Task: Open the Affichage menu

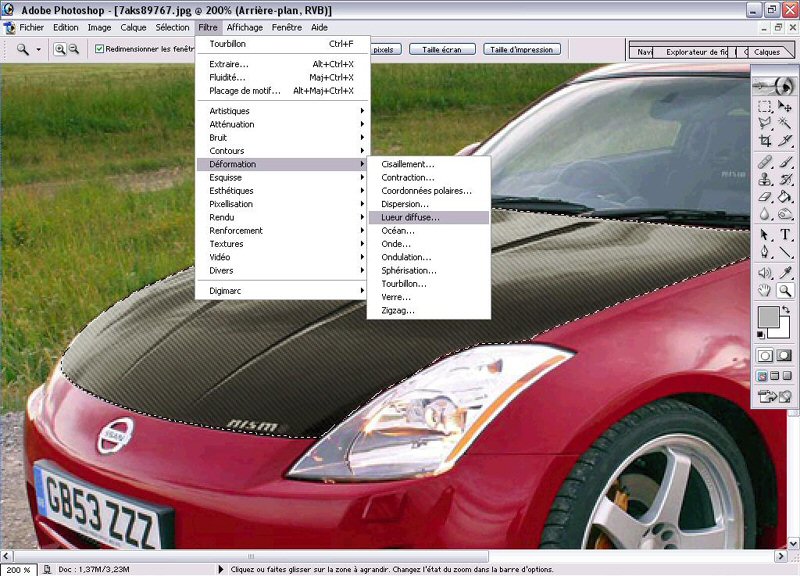Action: [x=245, y=28]
